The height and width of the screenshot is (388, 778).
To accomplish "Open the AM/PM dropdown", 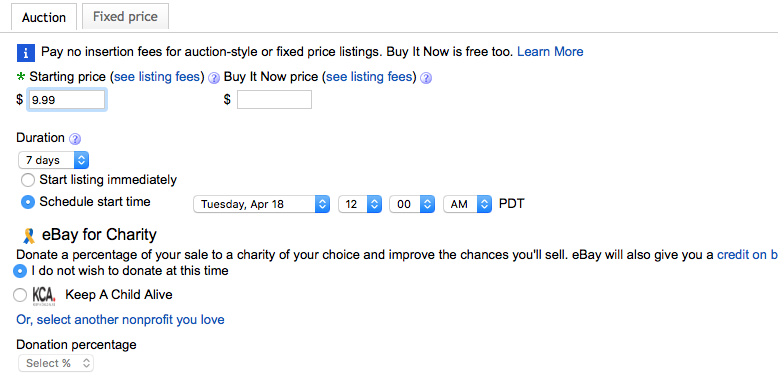I will [467, 204].
